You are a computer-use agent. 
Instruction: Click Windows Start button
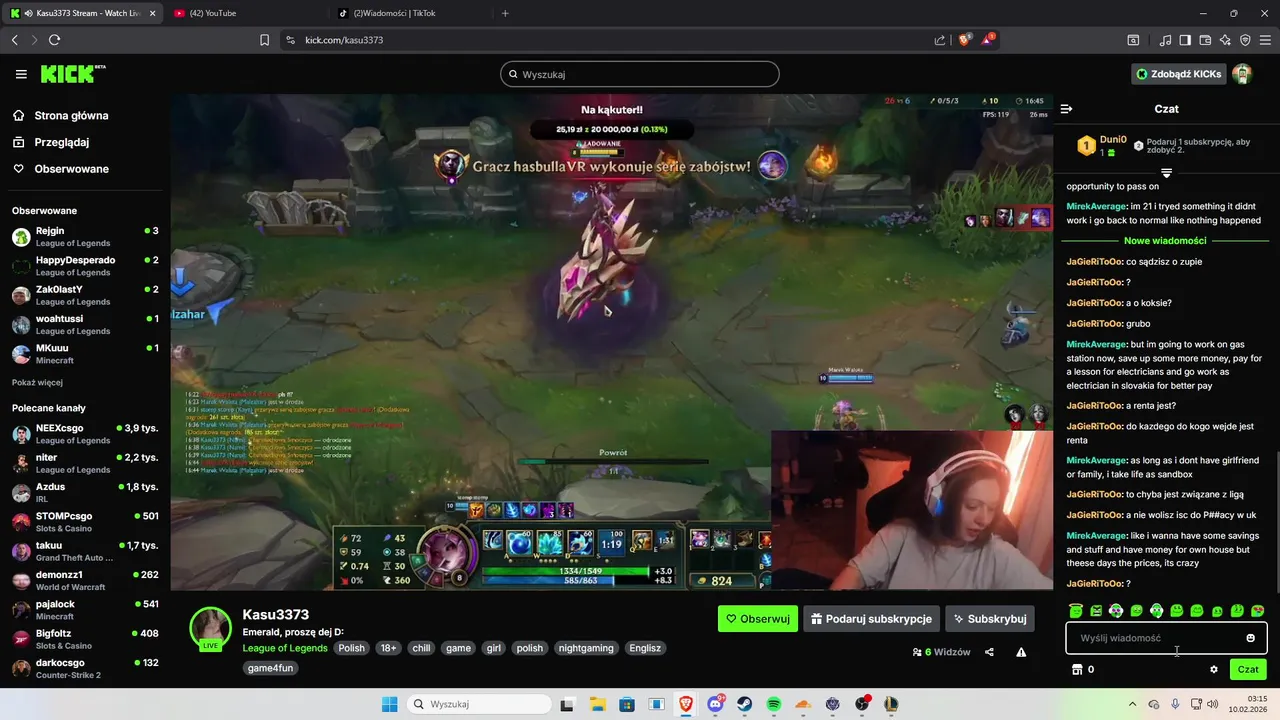tap(390, 704)
